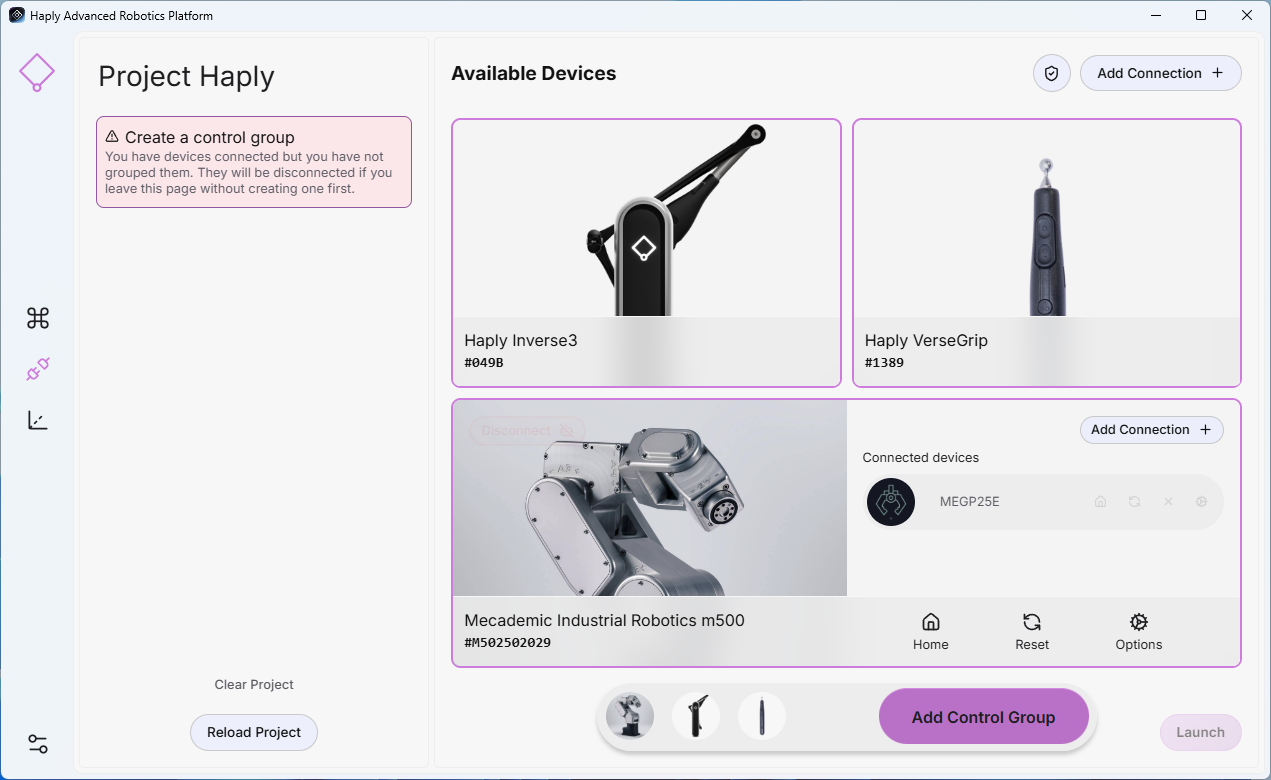Viewport: 1271px width, 780px height.
Task: Click top Add Connection button
Action: coord(1160,73)
